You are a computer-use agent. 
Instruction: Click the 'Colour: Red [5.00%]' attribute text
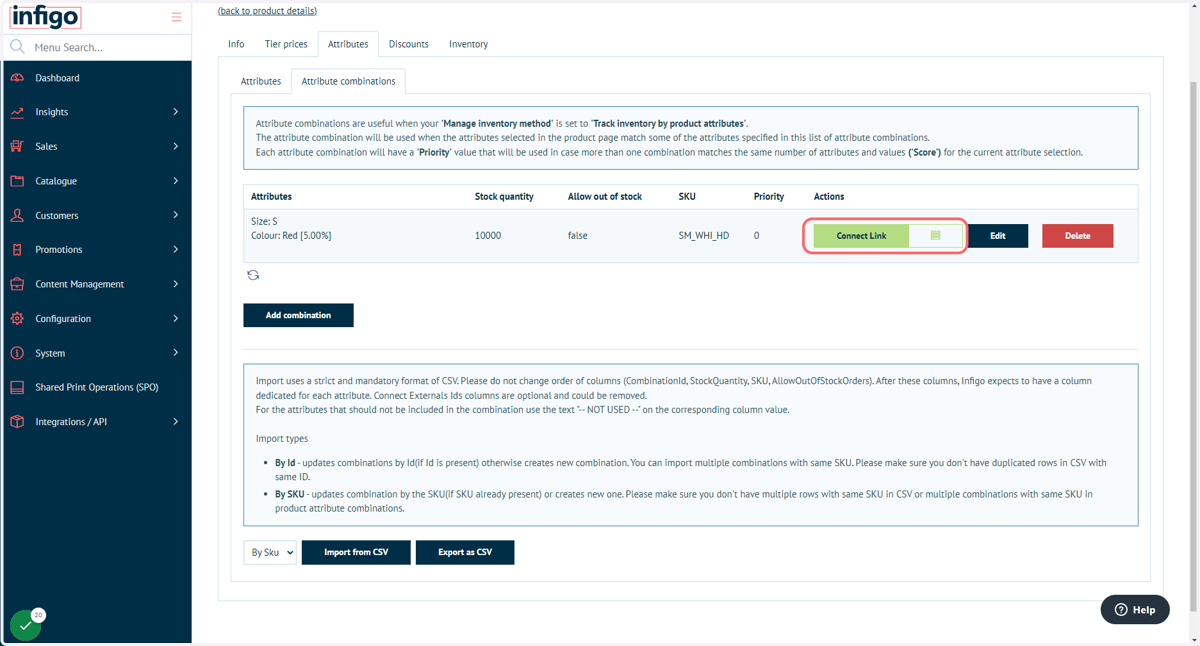tap(291, 235)
